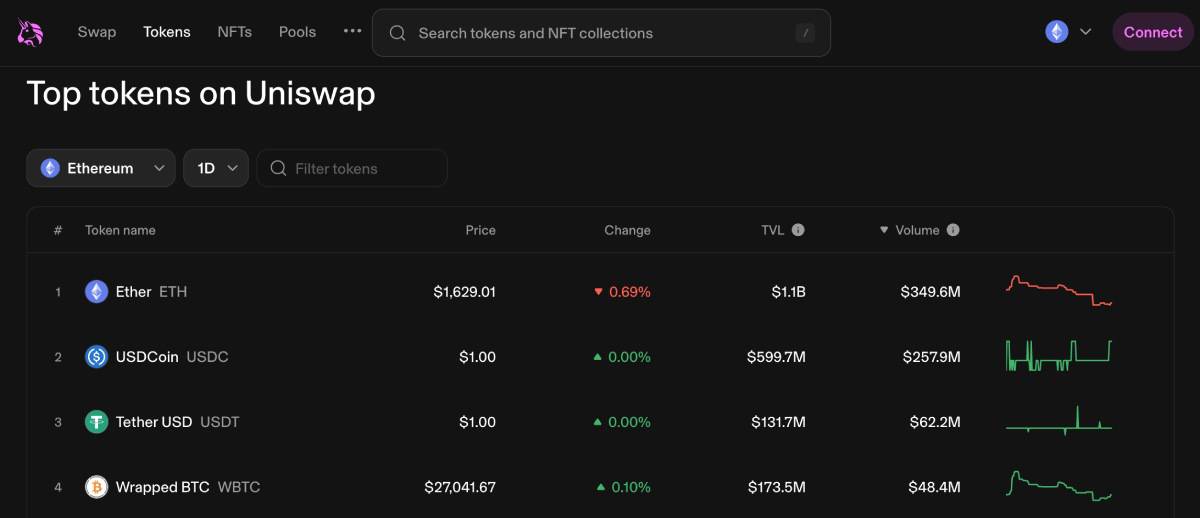Click the Tether USD TVL $131.7M

click(x=778, y=422)
